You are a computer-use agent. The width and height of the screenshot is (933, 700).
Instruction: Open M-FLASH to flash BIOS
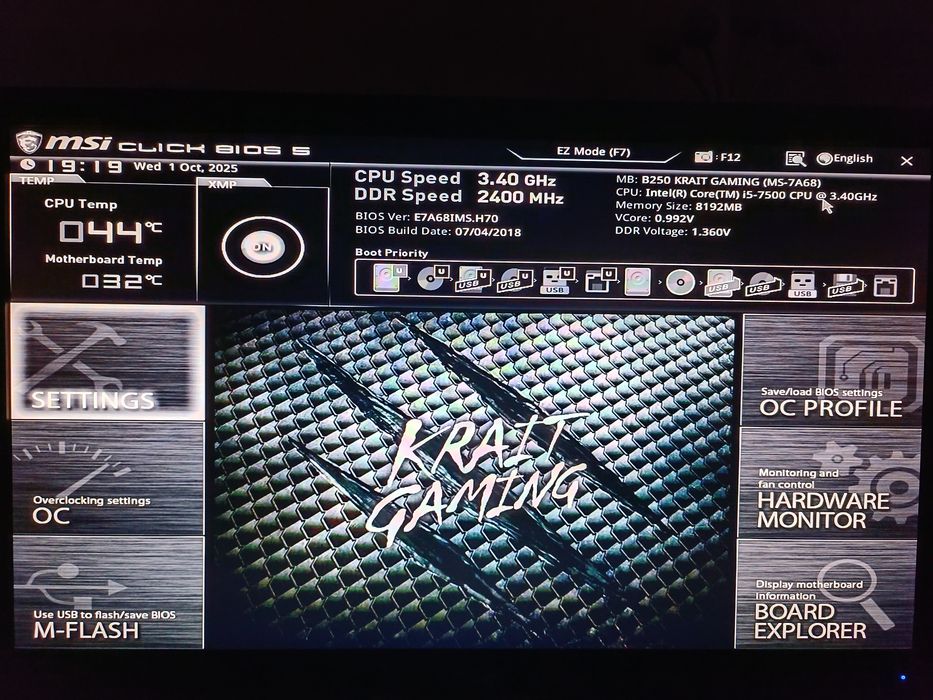click(108, 592)
